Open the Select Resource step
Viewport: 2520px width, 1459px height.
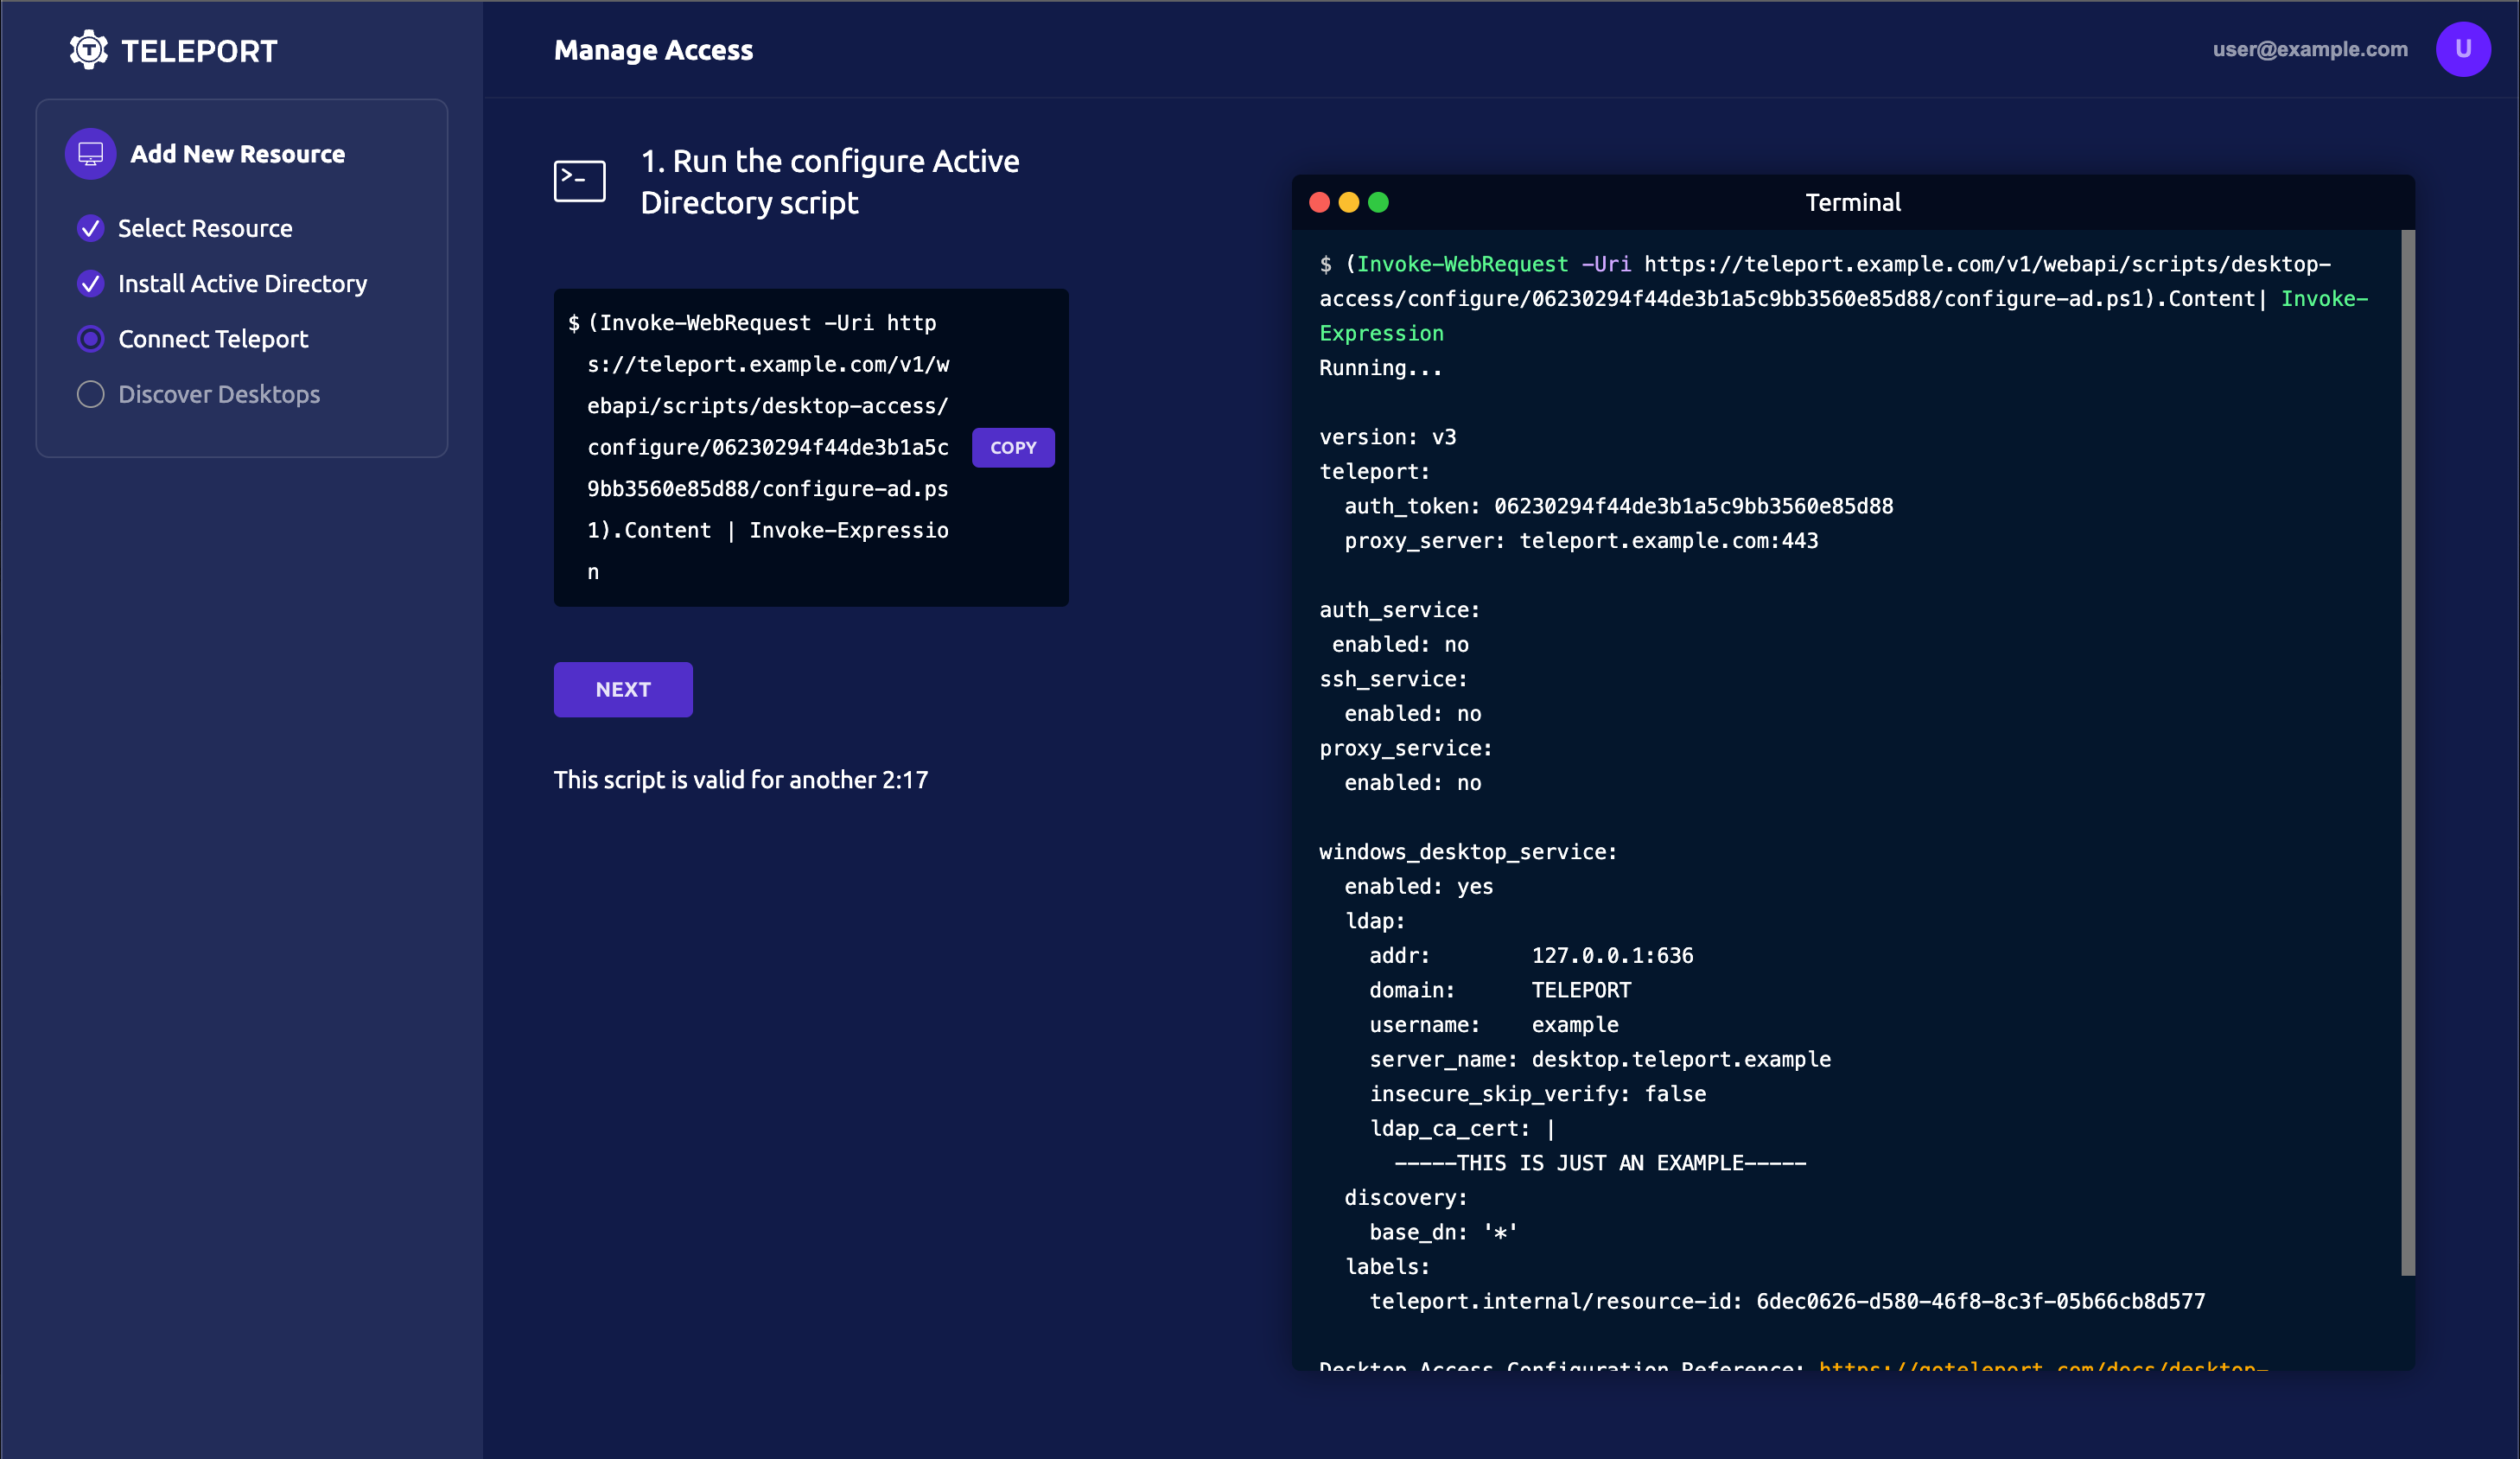tap(205, 229)
